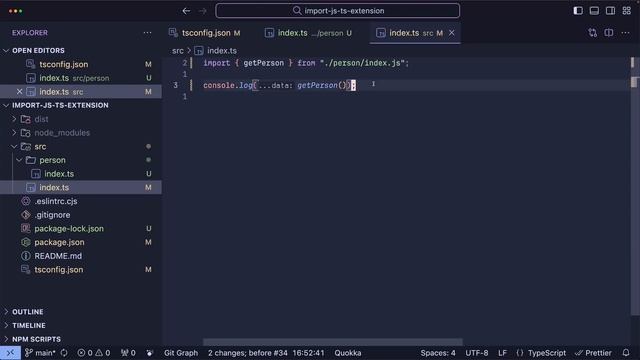Open remote window indicator in status bar

pos(10,353)
